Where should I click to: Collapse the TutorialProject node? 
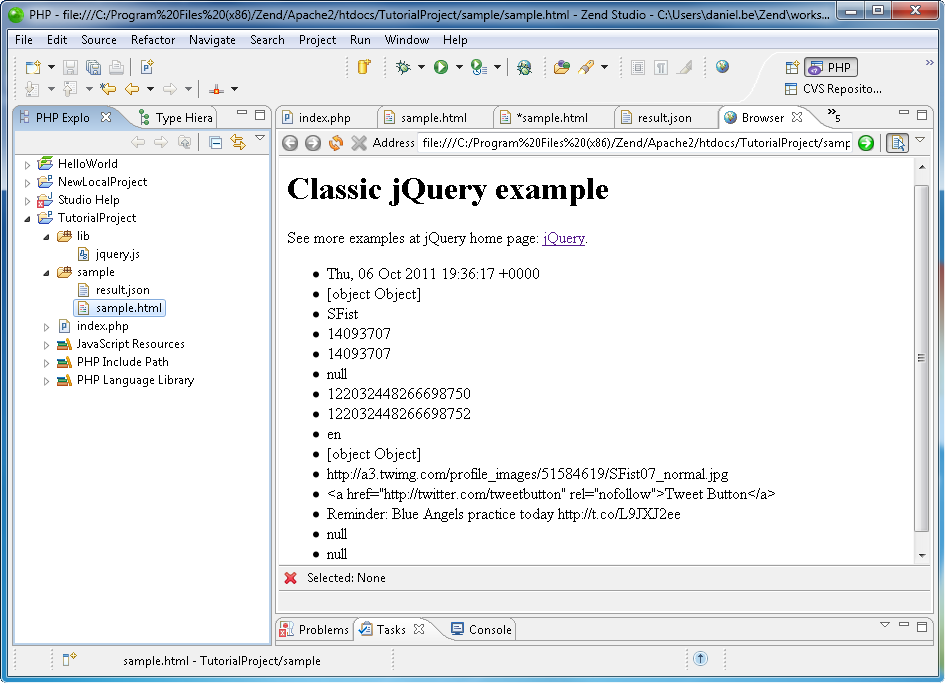click(27, 218)
